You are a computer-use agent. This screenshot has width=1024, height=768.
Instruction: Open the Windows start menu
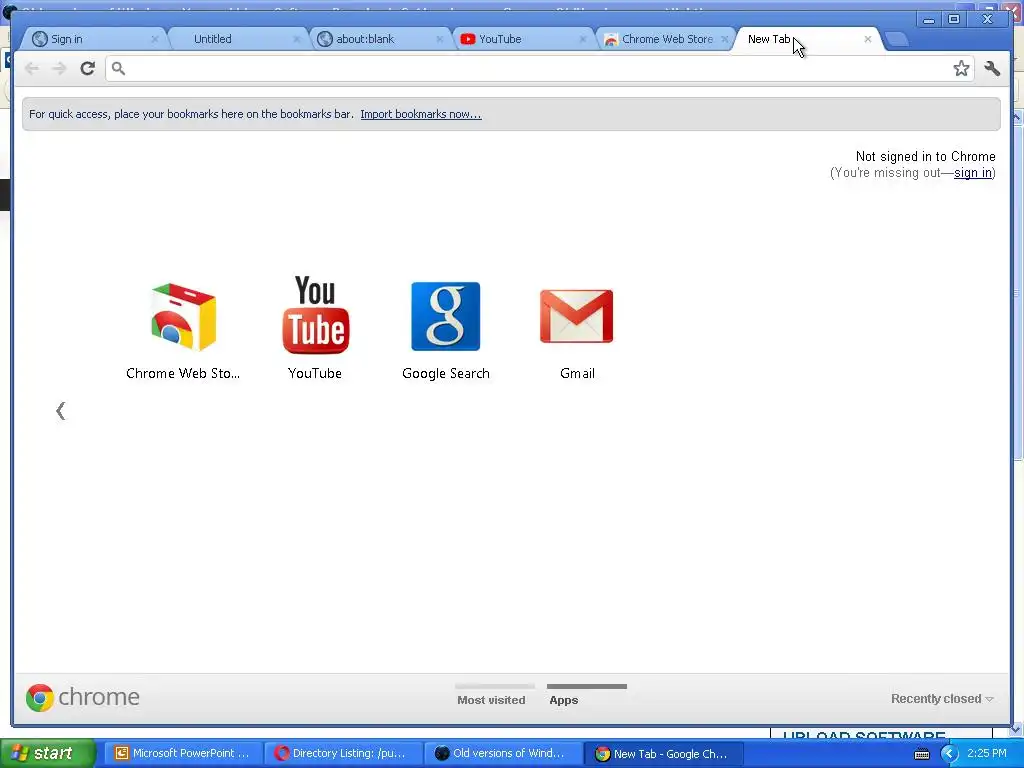pos(47,754)
